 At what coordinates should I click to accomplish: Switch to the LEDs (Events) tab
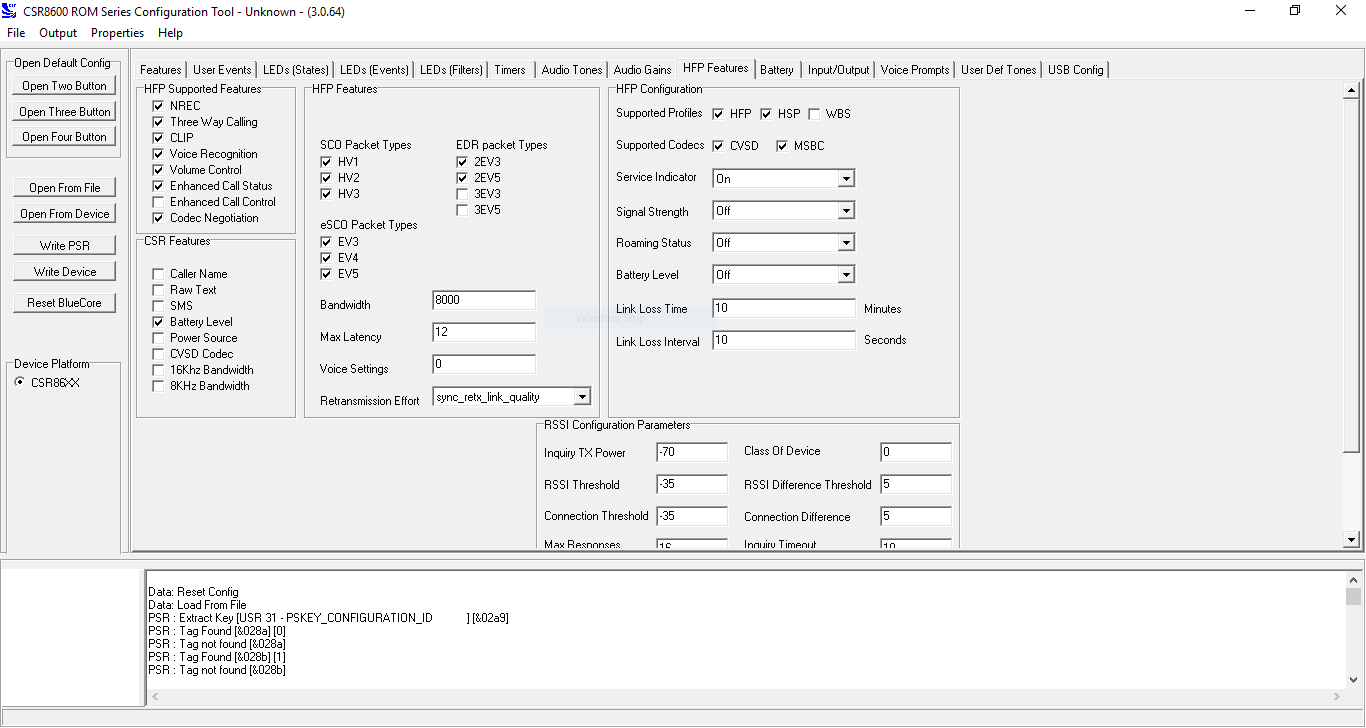tap(374, 70)
